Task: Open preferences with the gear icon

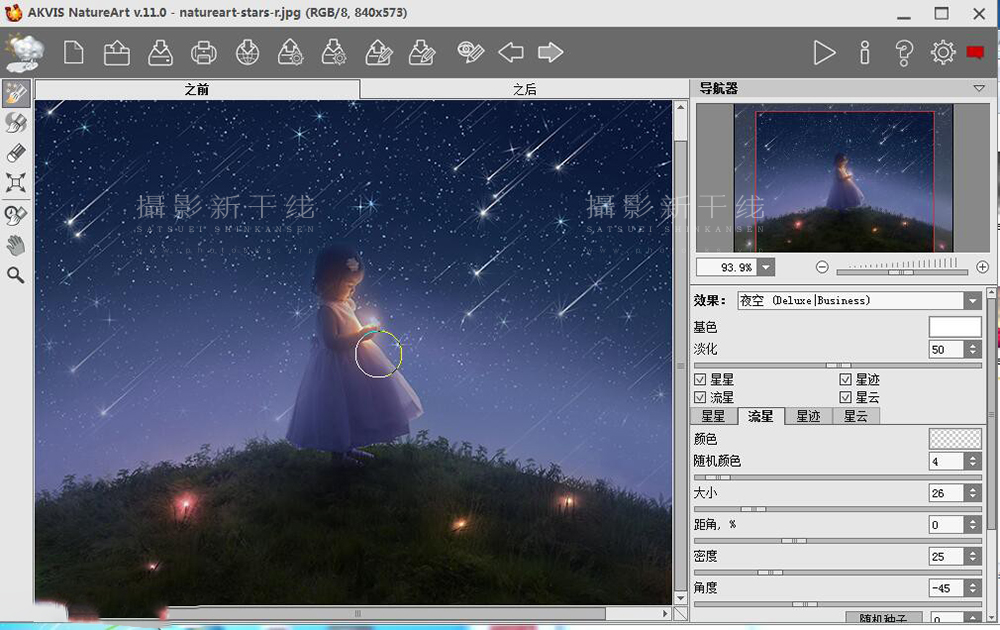Action: click(x=943, y=52)
